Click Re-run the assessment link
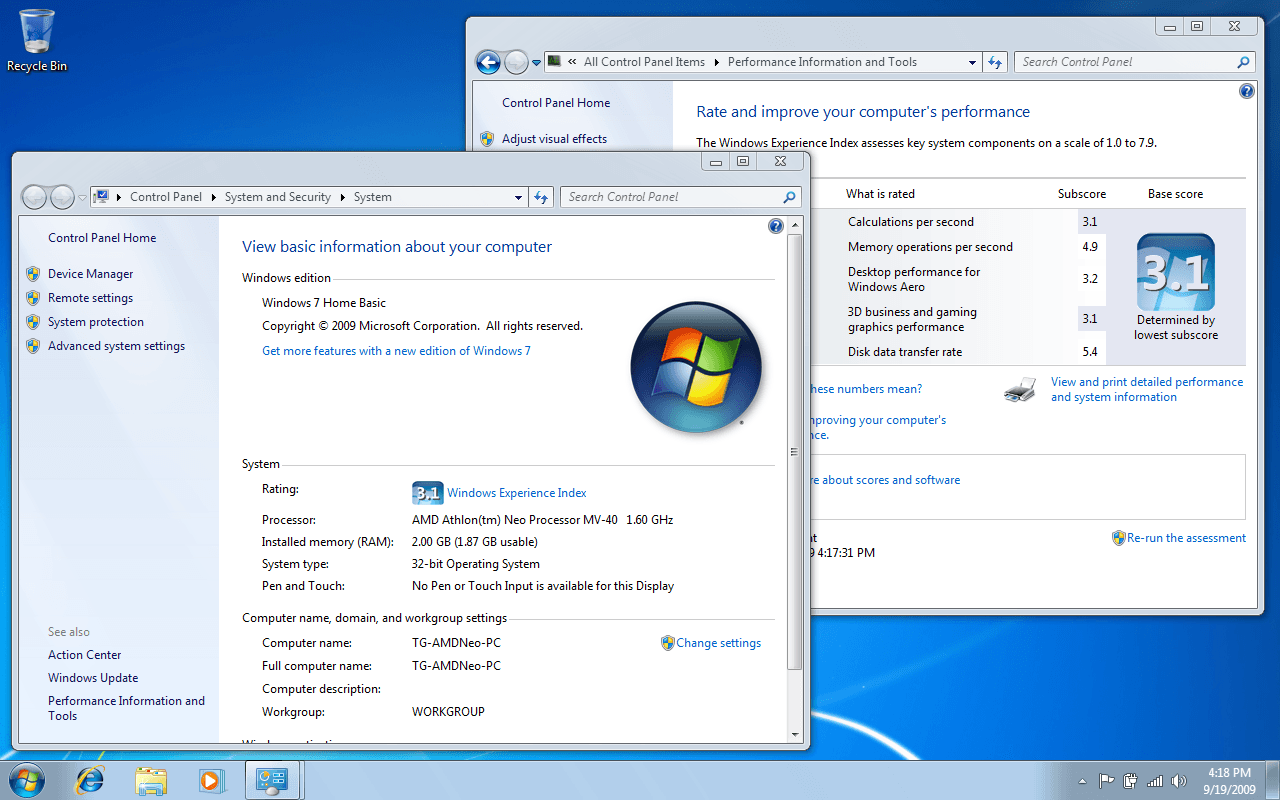 1186,538
